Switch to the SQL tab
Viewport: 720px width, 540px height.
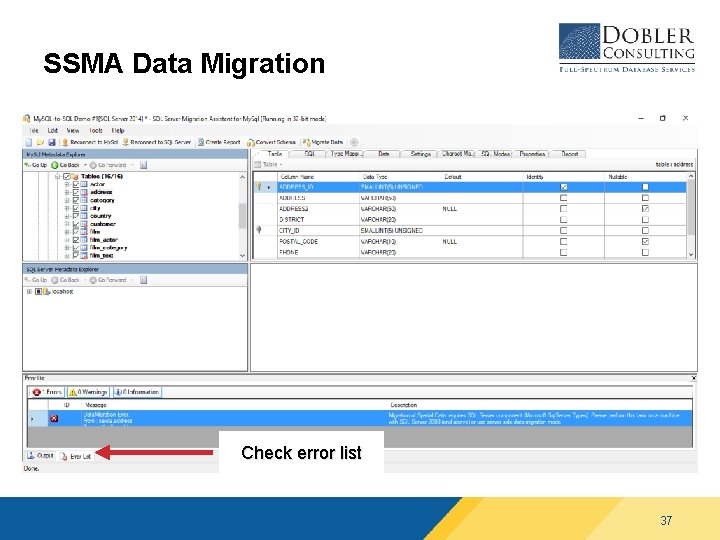point(309,154)
